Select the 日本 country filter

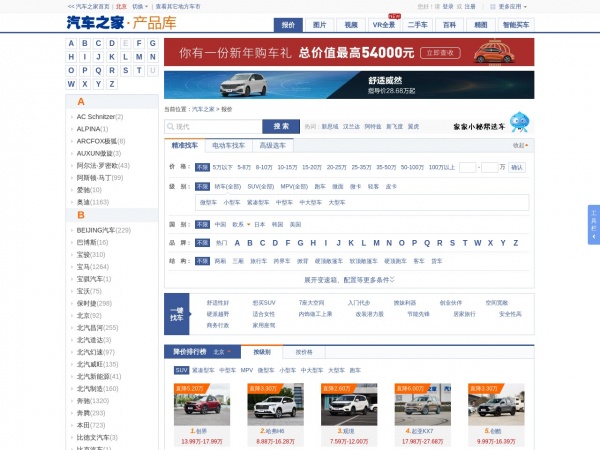pyautogui.click(x=259, y=224)
